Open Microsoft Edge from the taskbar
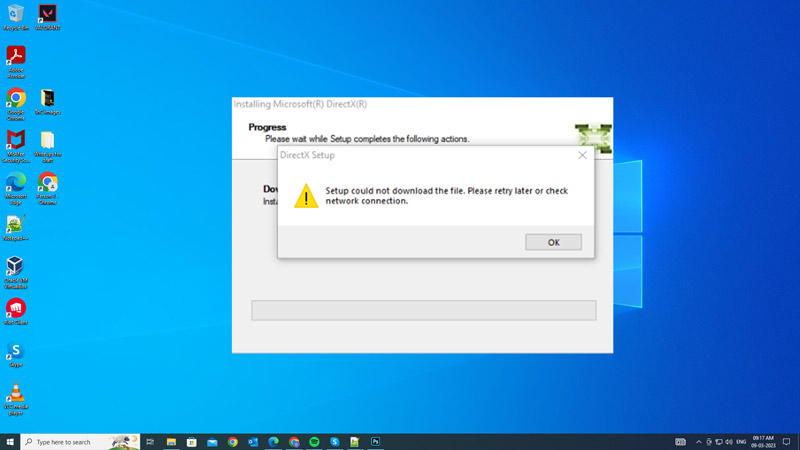Image resolution: width=800 pixels, height=450 pixels. (x=273, y=442)
